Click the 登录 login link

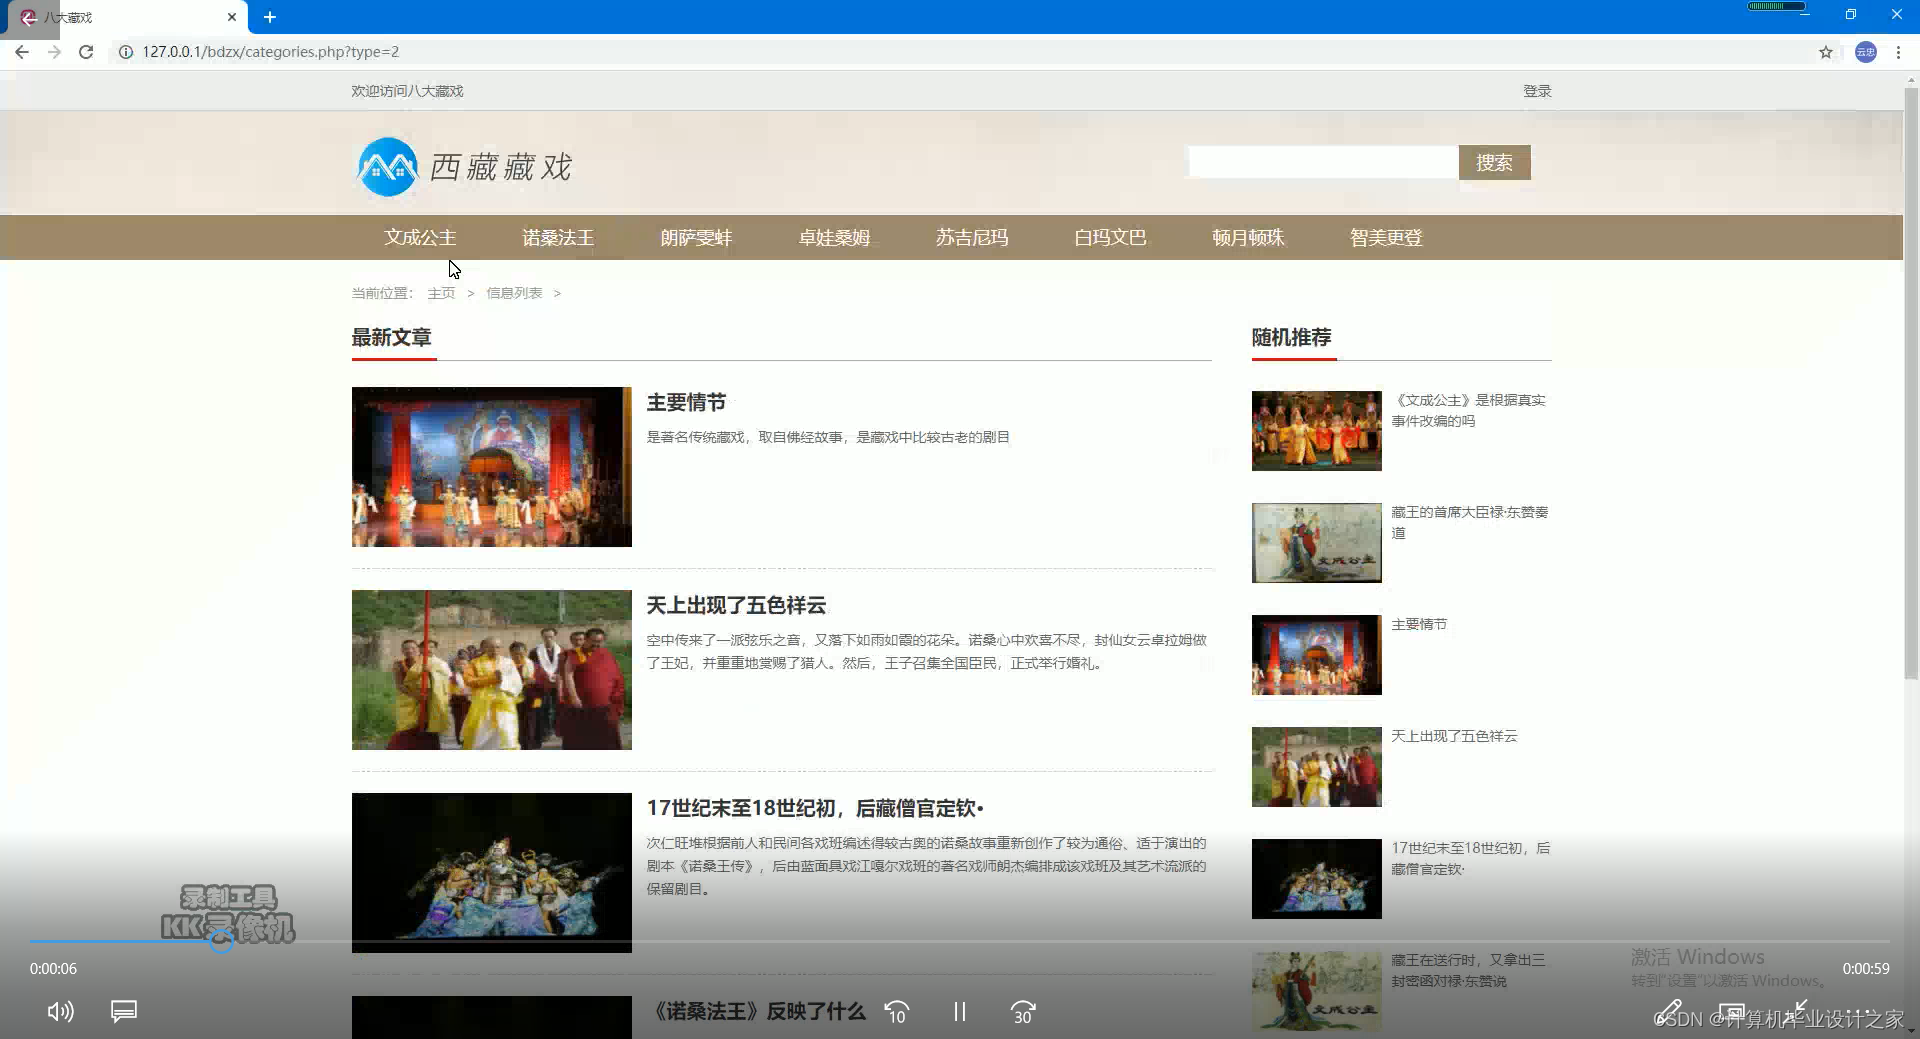pyautogui.click(x=1537, y=91)
